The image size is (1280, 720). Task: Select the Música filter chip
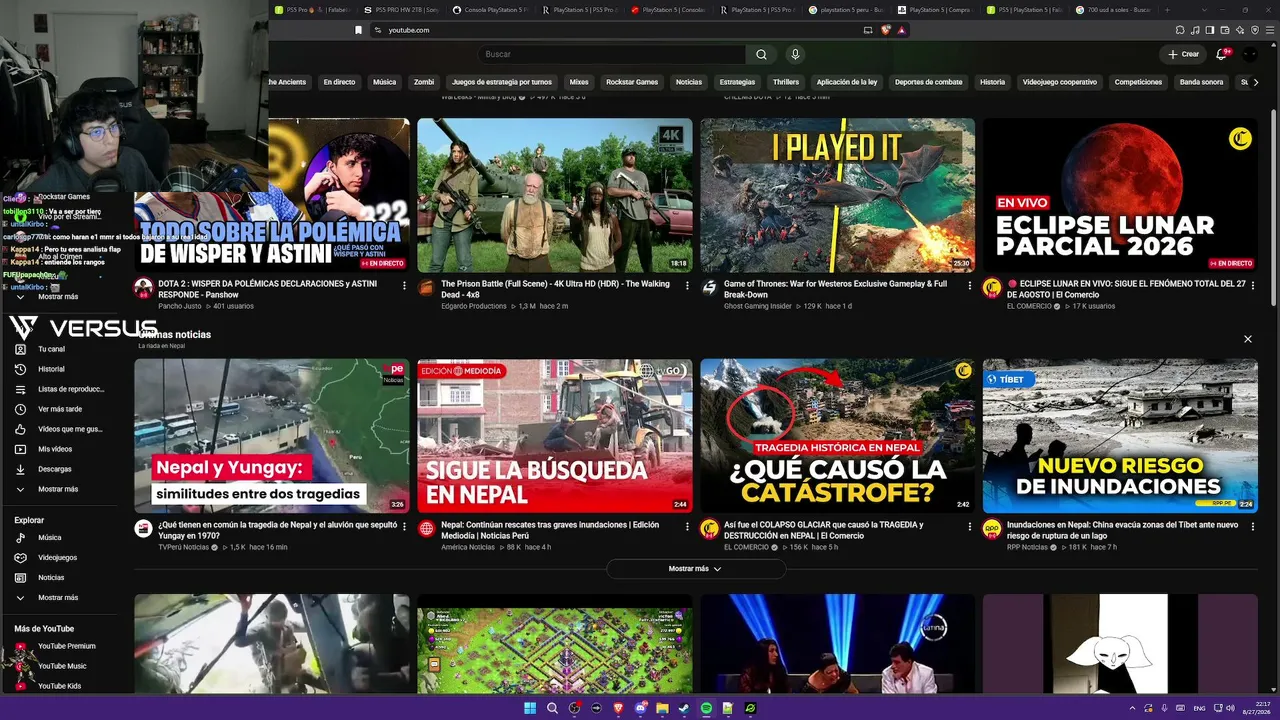(384, 82)
